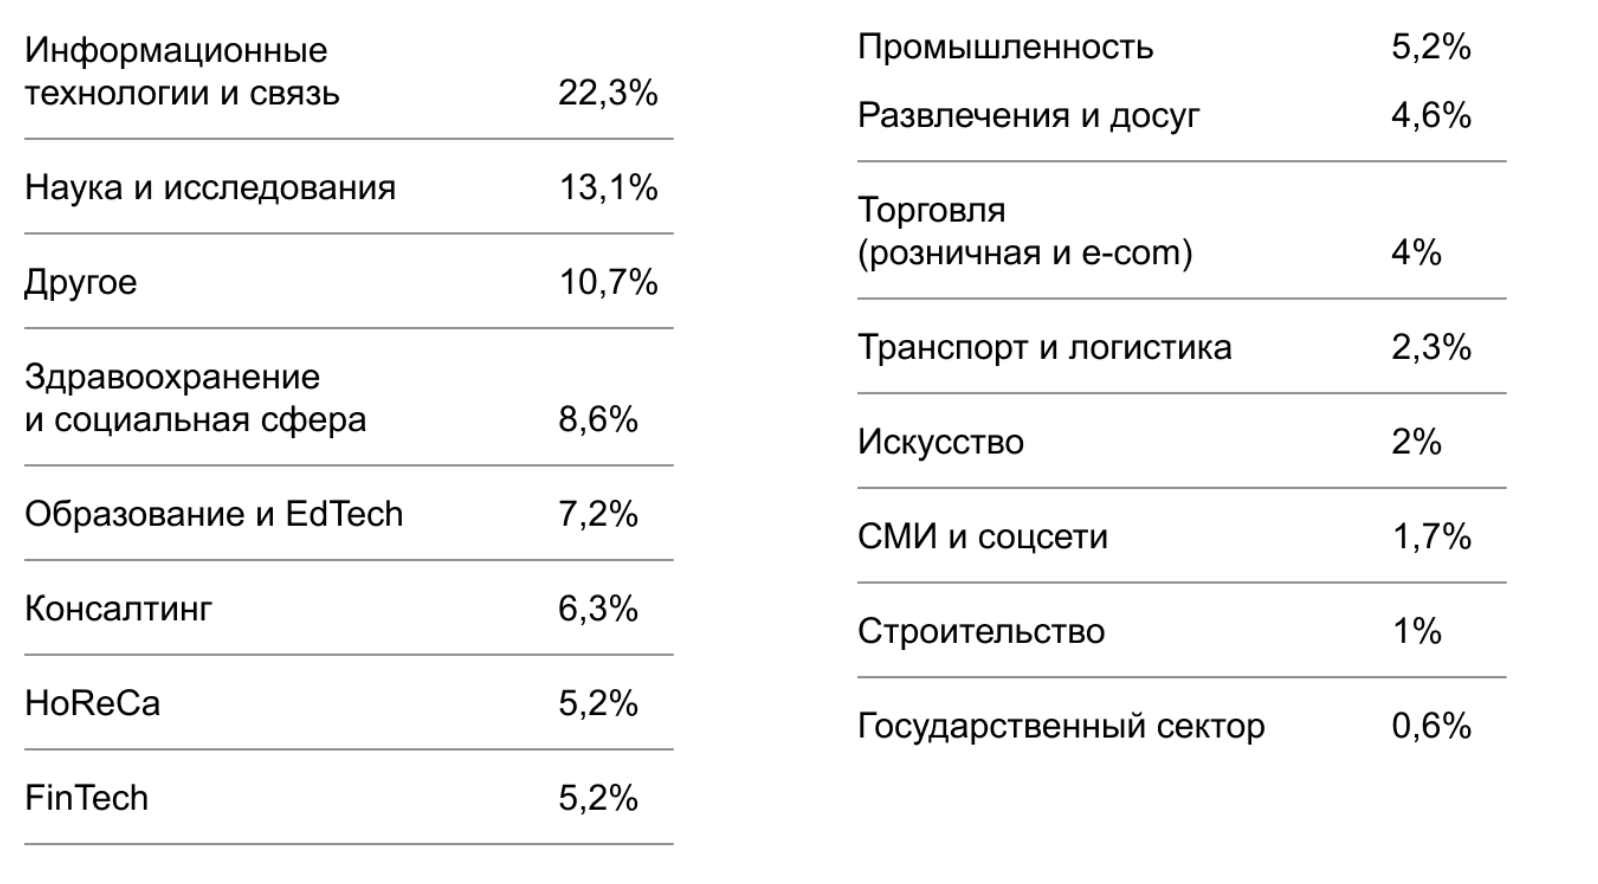Click the 'Другое' category label

click(80, 282)
